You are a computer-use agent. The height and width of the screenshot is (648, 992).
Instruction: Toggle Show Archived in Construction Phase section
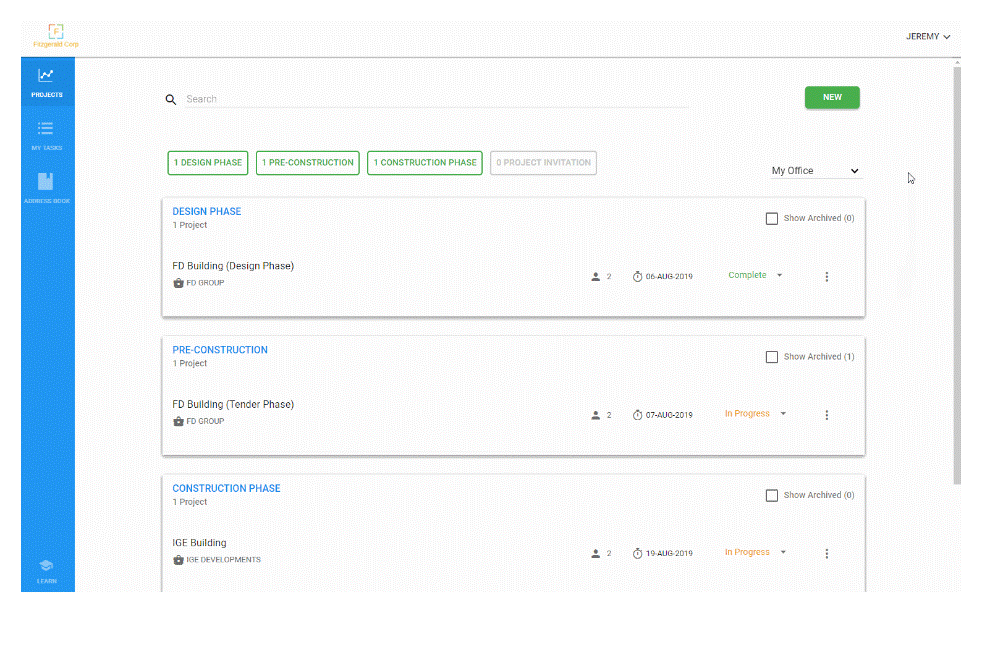point(772,495)
